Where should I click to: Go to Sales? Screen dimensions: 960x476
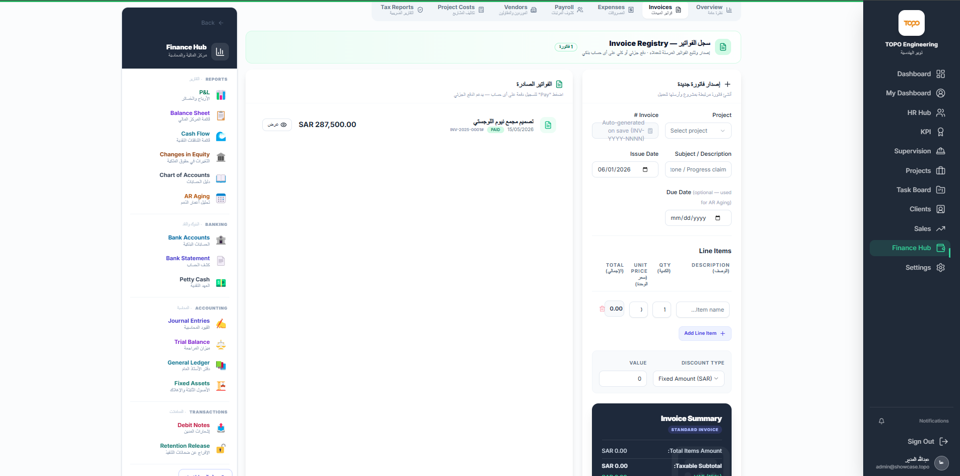coord(910,229)
